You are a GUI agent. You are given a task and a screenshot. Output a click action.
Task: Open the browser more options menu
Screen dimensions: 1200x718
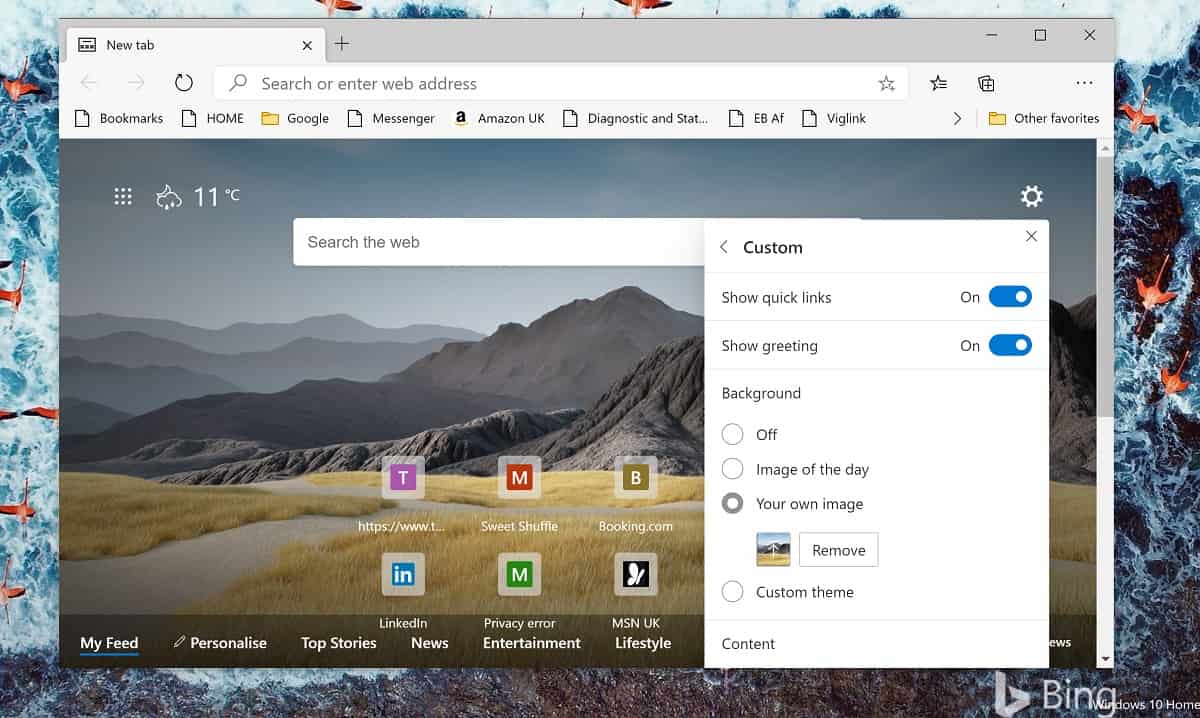coord(1084,83)
